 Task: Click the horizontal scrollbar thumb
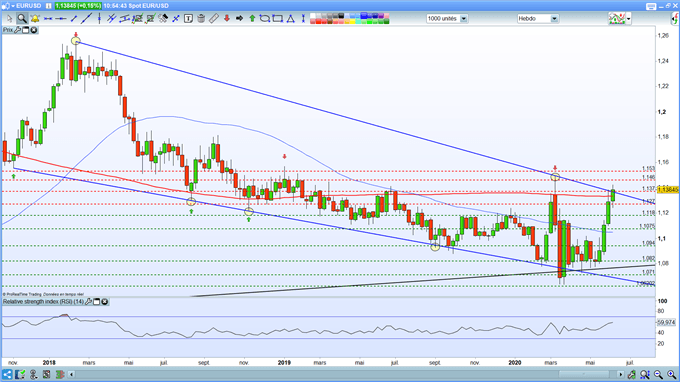tap(583, 374)
